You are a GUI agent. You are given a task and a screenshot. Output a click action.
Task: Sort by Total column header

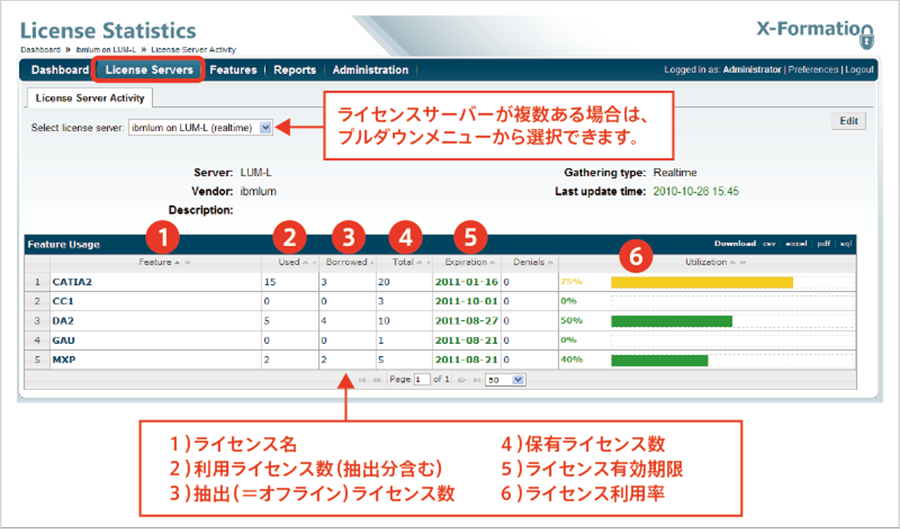pyautogui.click(x=404, y=262)
